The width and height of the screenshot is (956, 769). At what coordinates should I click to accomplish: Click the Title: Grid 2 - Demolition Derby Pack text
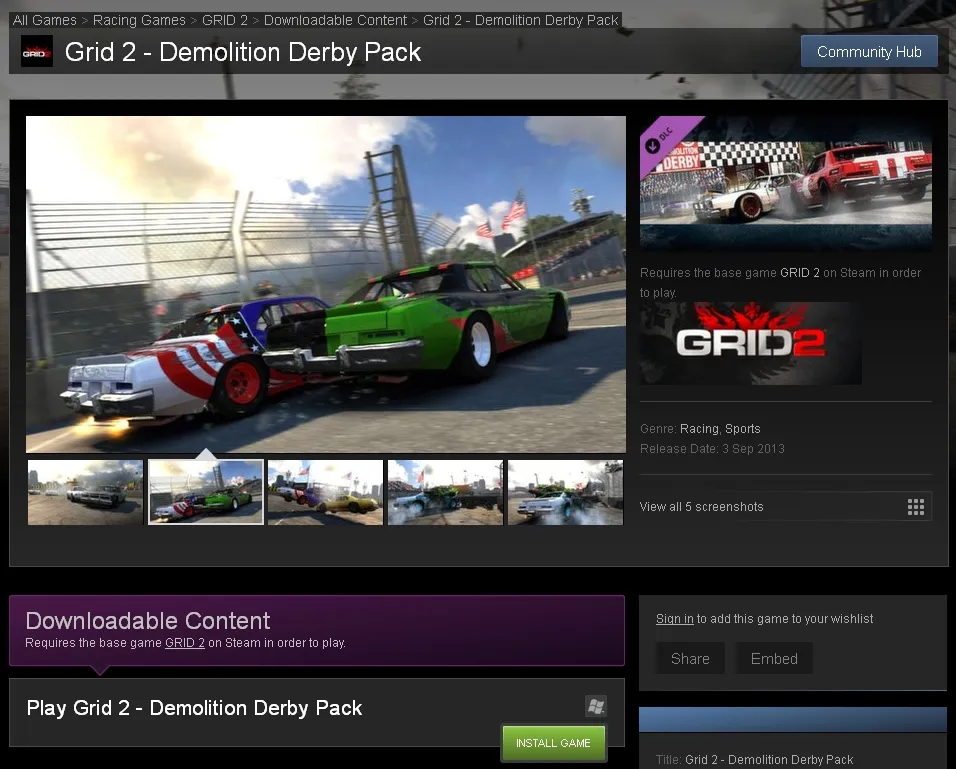click(x=754, y=759)
